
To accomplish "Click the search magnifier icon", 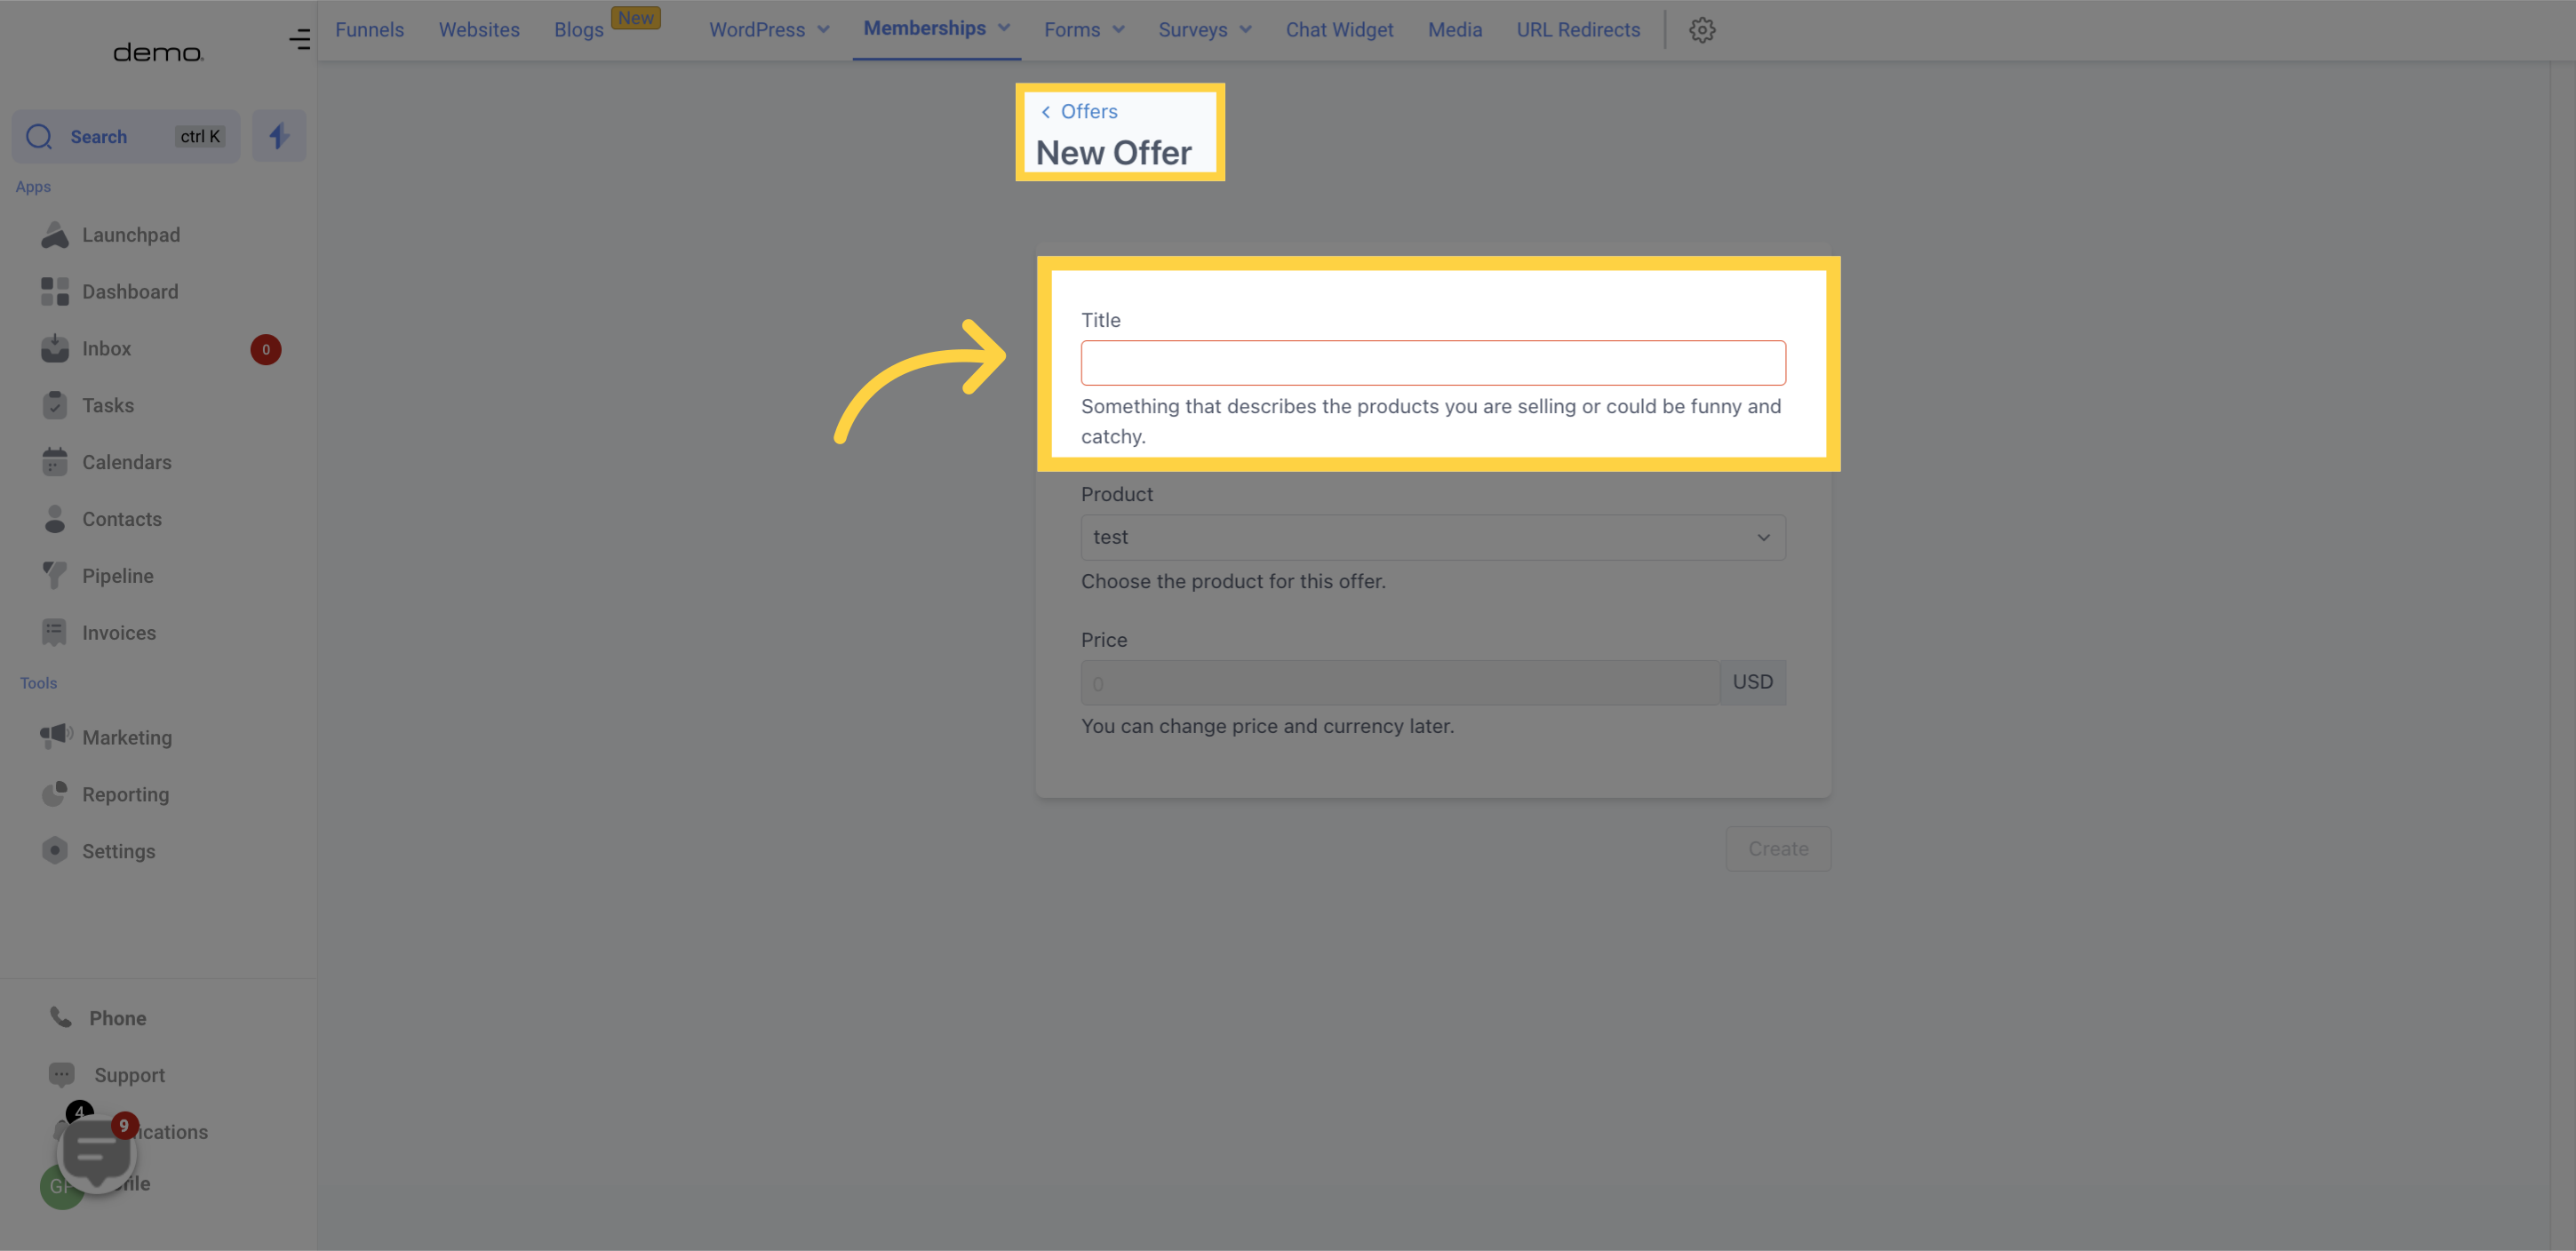I will [x=39, y=137].
